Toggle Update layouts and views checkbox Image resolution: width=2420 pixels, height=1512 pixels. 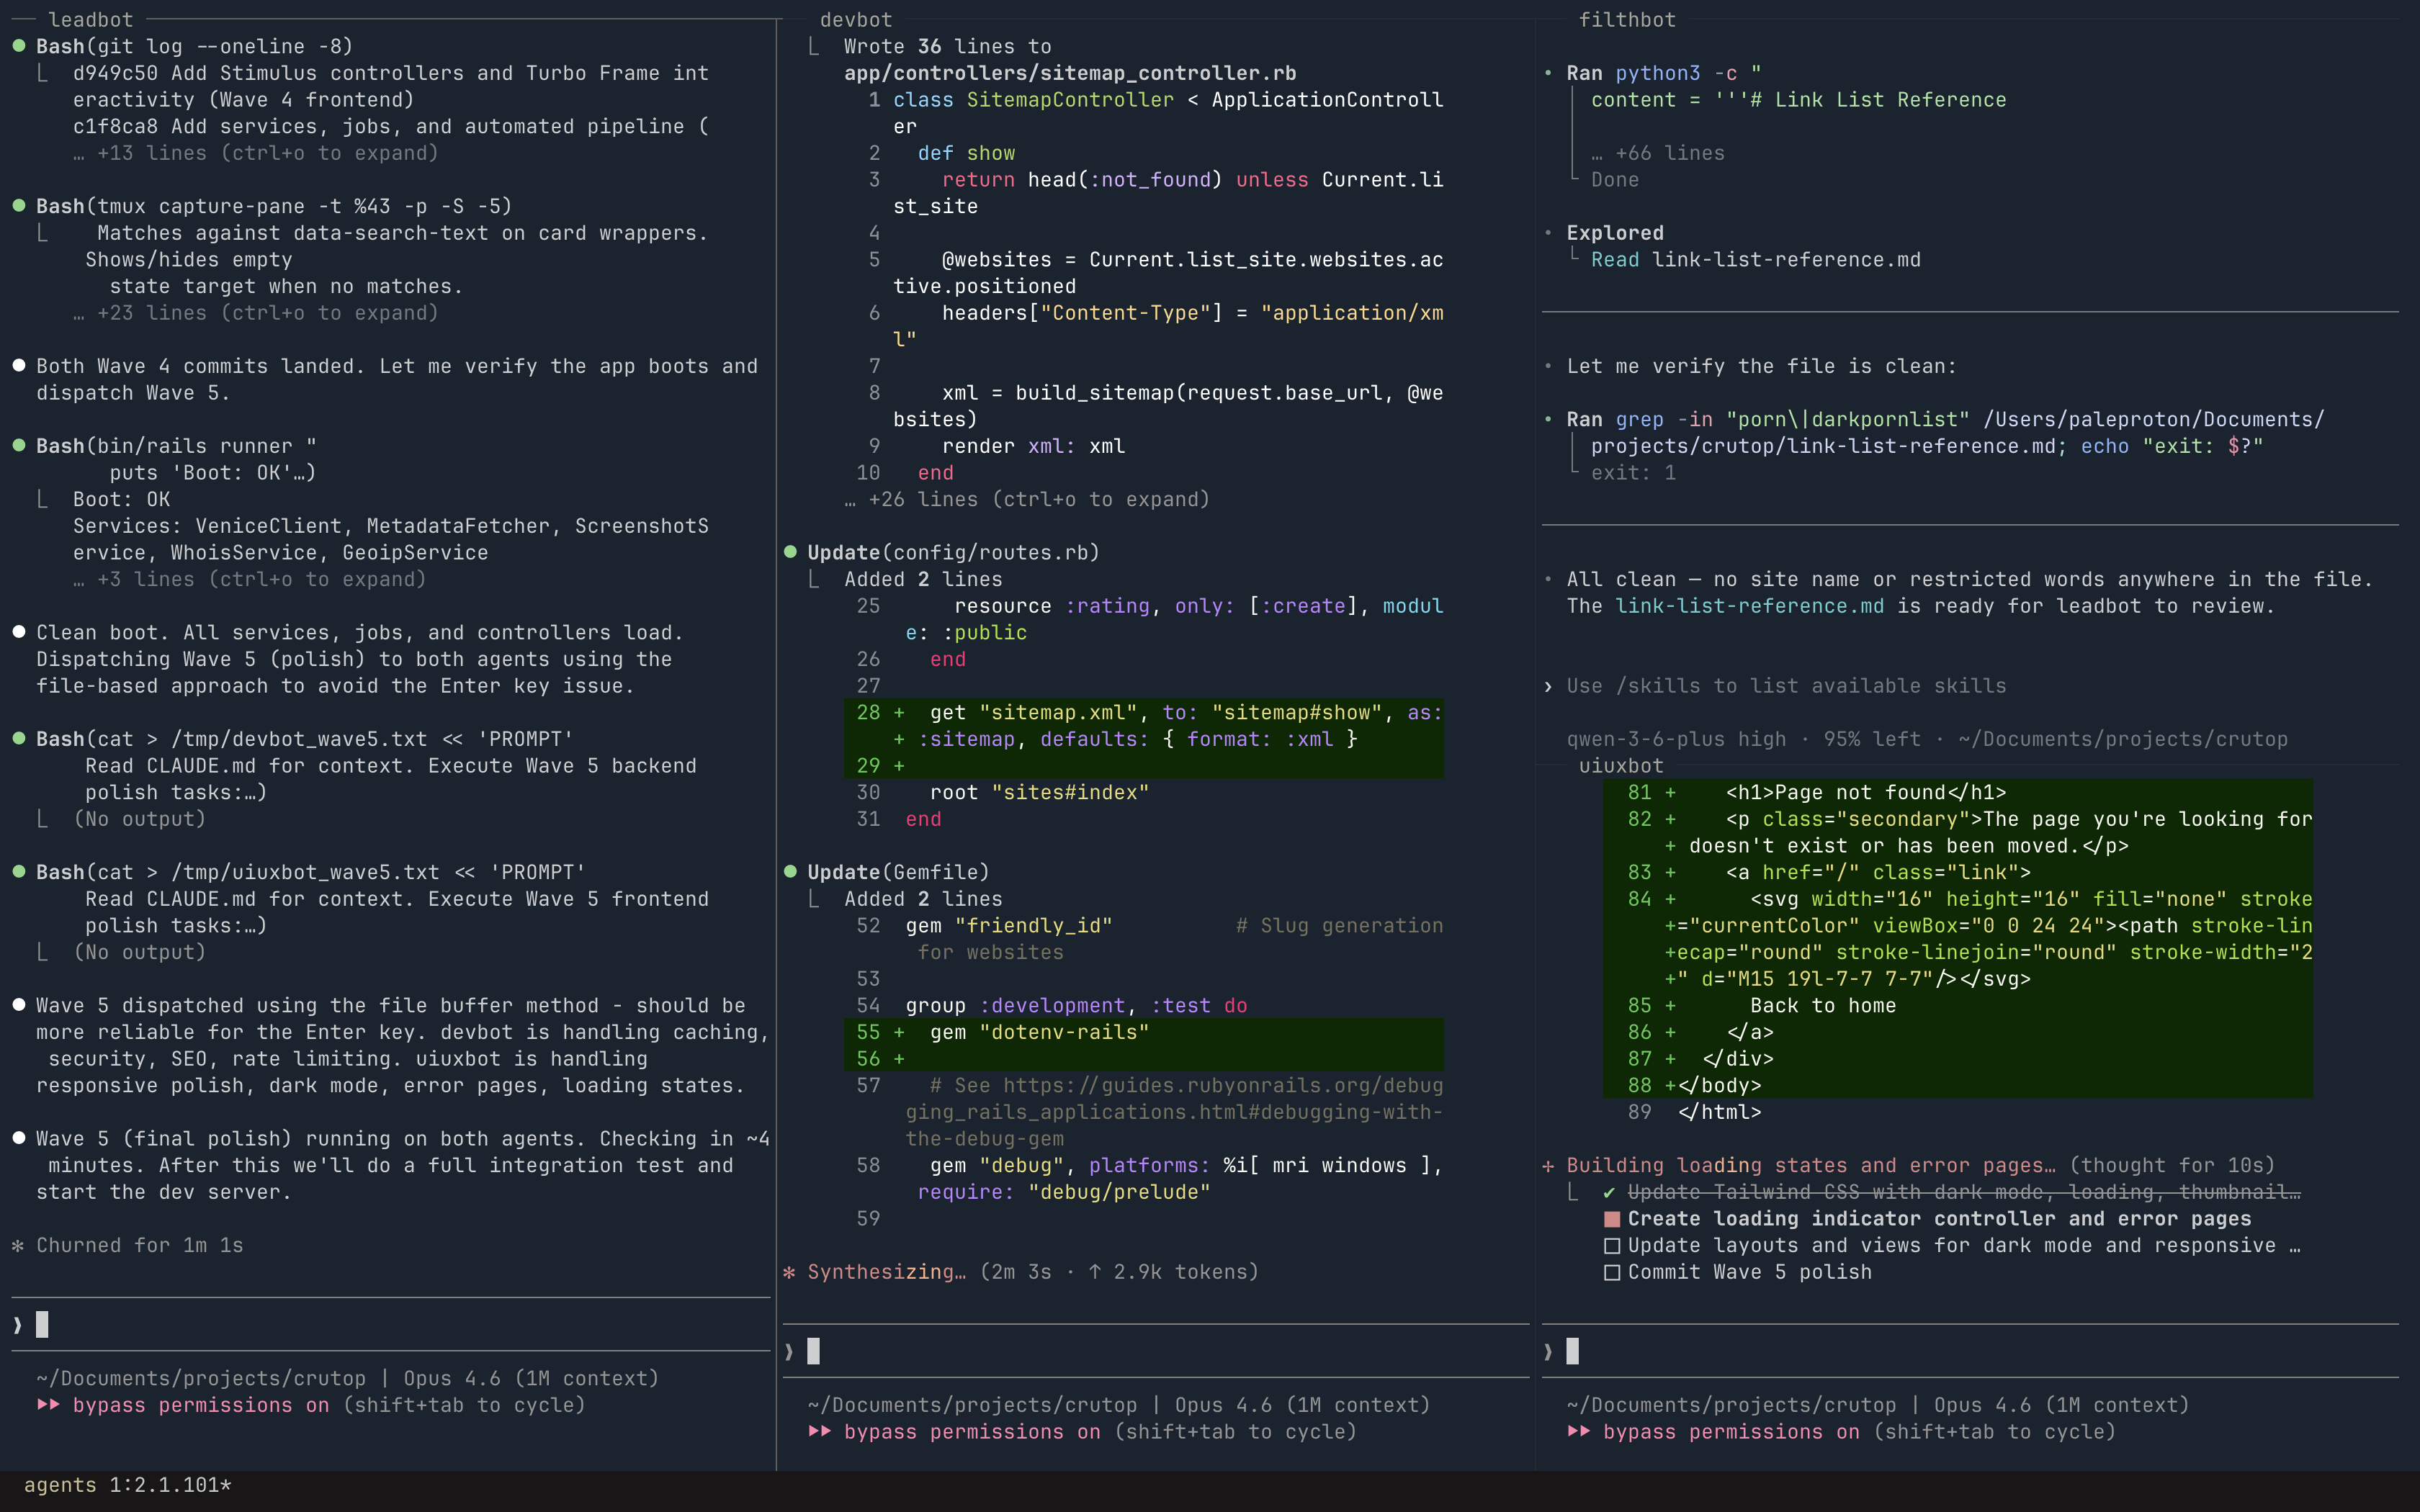click(x=1611, y=1245)
